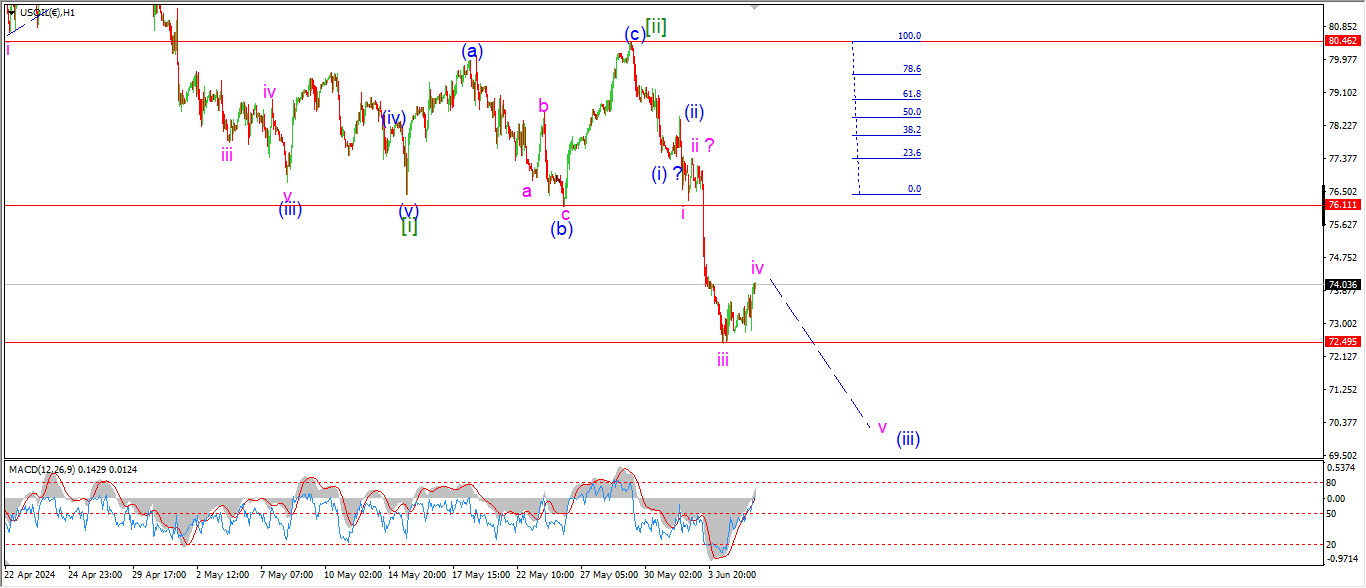Select the 76.111 red price tag
1366x588 pixels.
tap(1341, 204)
